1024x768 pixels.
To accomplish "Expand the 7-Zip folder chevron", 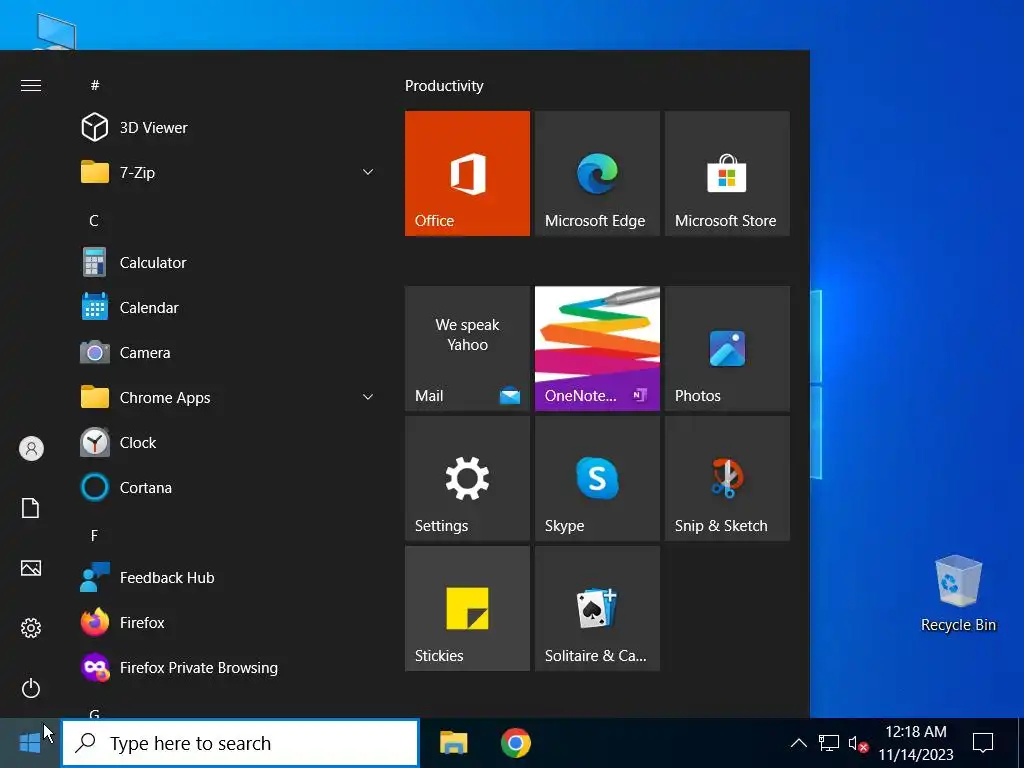I will [x=368, y=172].
